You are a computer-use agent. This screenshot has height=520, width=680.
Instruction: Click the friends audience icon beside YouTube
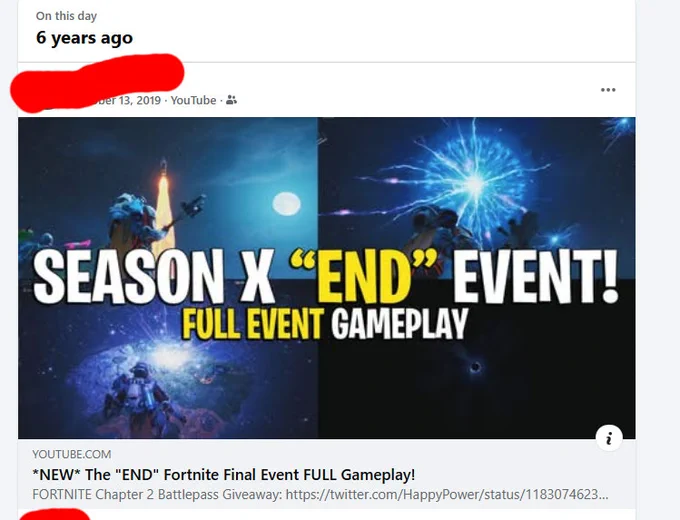[x=232, y=100]
